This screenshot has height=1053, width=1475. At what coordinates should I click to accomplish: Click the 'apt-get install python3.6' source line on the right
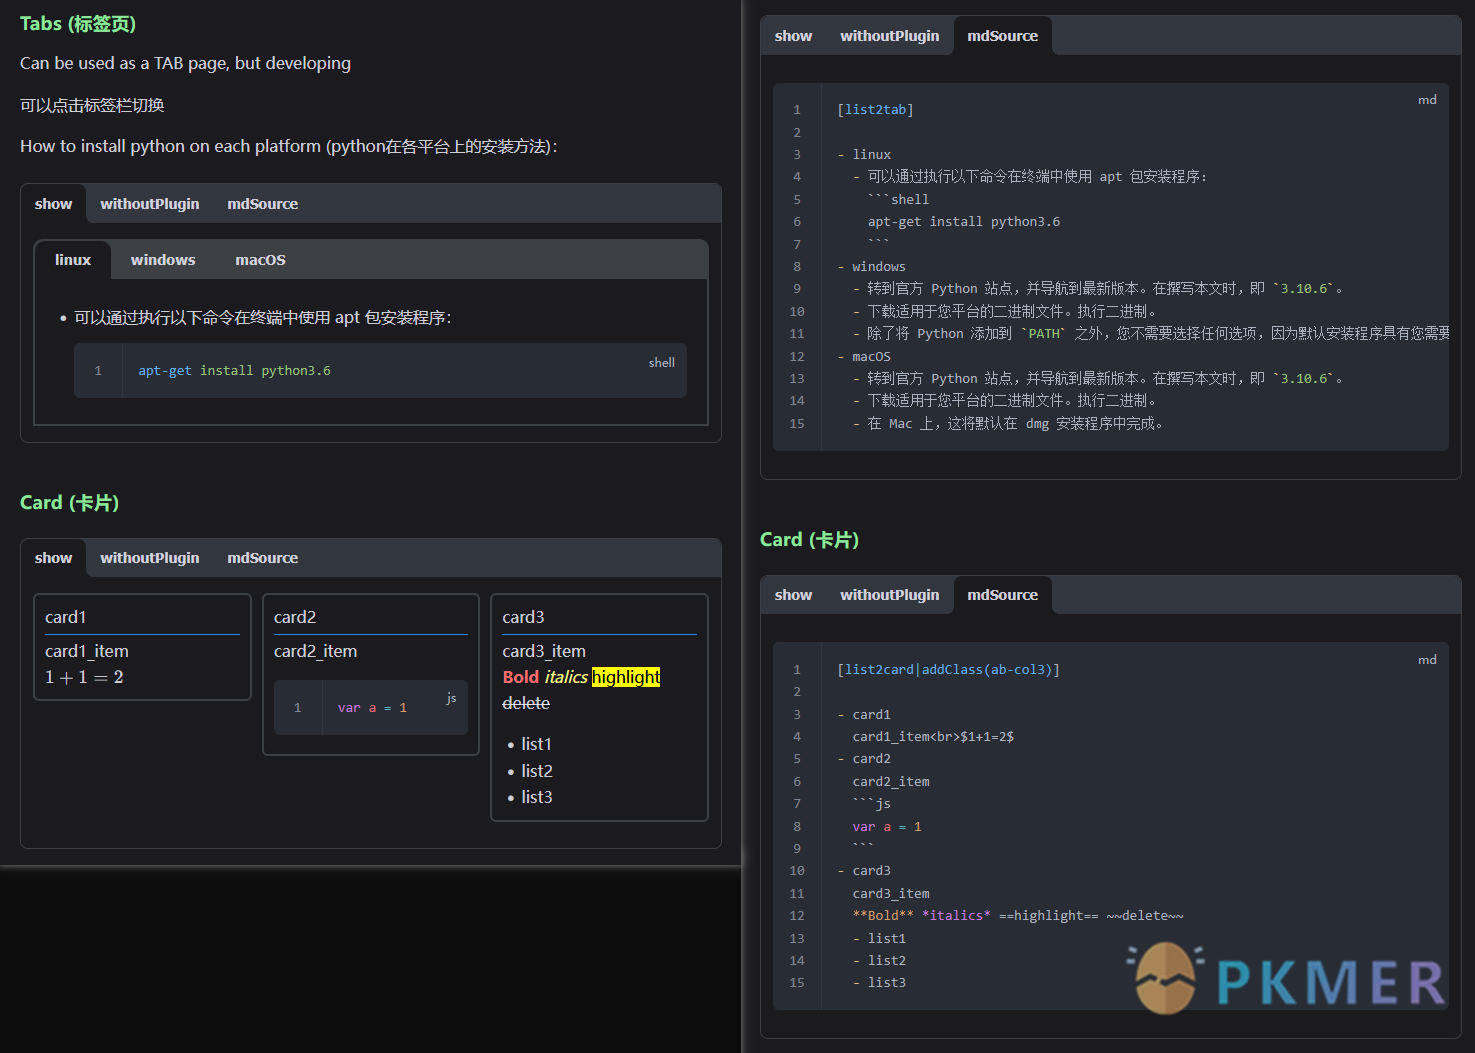coord(964,222)
